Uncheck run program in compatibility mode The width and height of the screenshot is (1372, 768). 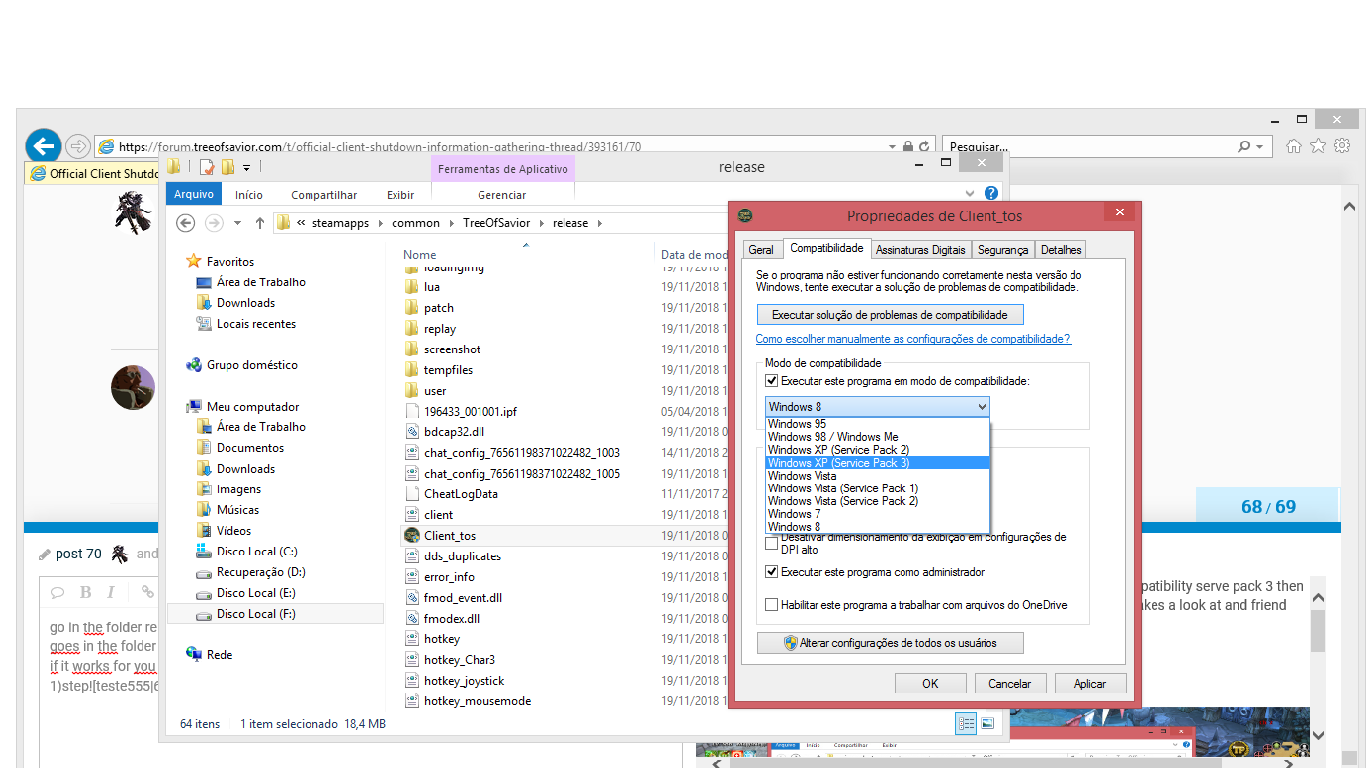(x=771, y=381)
